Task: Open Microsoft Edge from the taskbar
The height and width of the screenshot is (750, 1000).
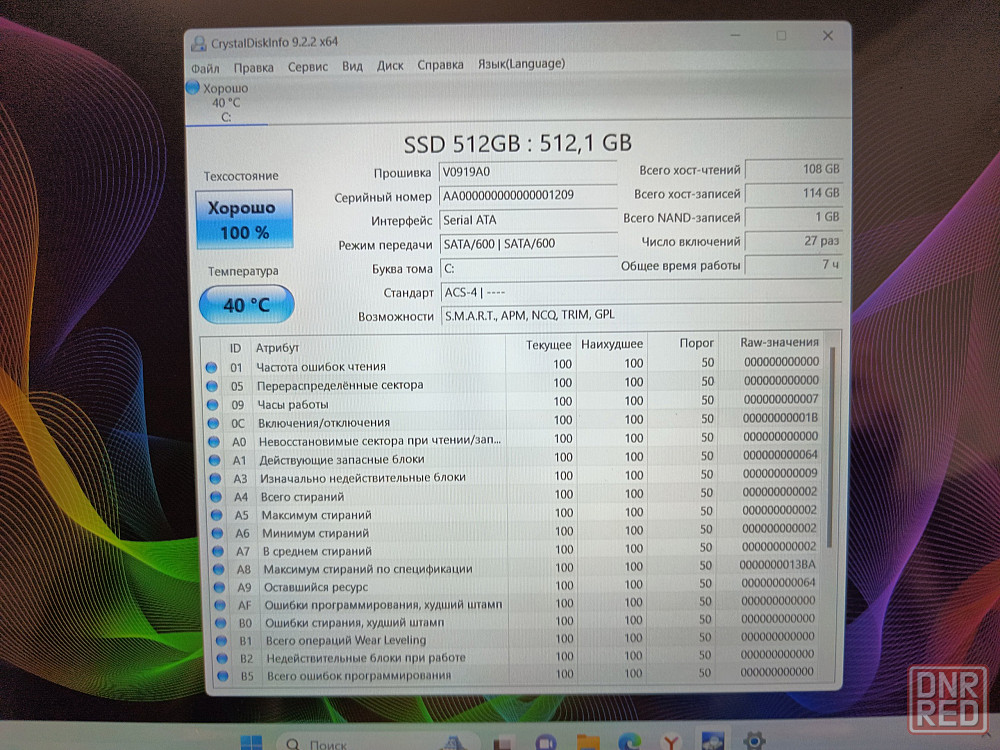Action: [629, 742]
